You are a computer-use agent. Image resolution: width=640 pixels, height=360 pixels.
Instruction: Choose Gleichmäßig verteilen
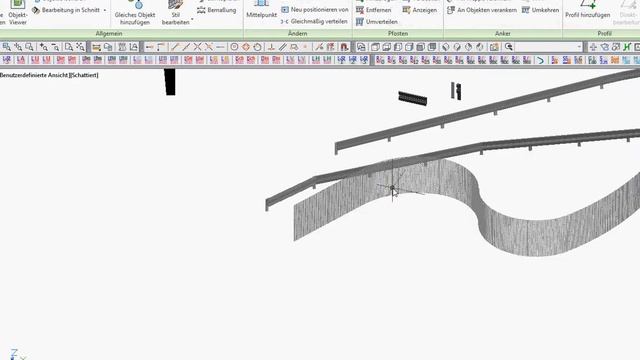[314, 21]
